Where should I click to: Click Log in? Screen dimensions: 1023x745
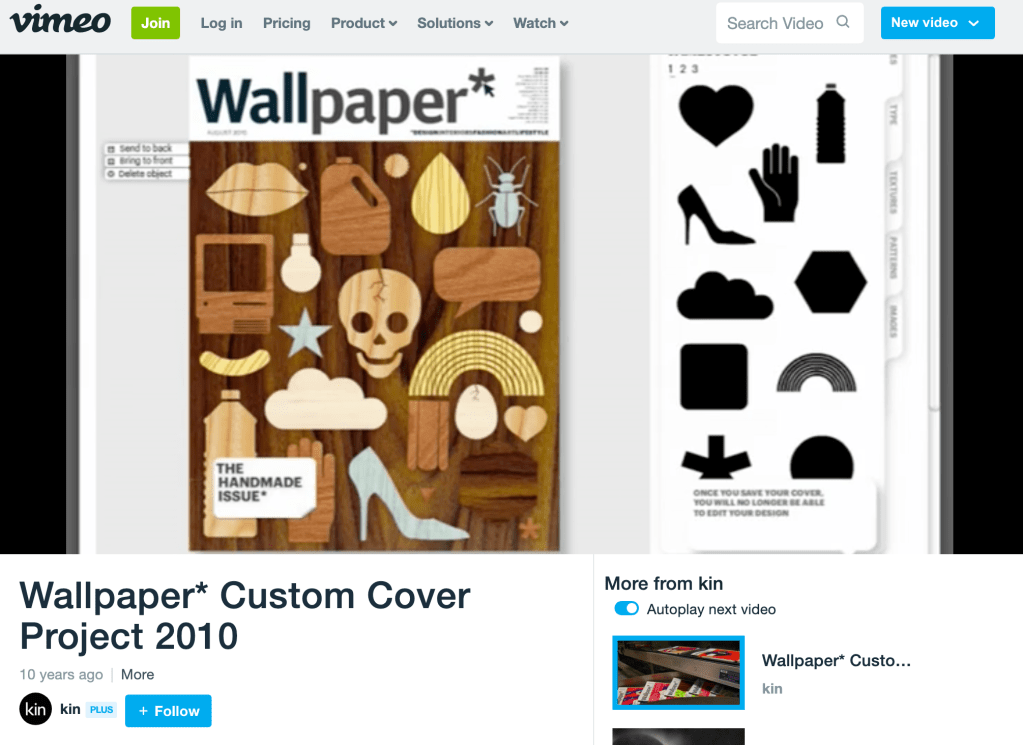tap(221, 23)
